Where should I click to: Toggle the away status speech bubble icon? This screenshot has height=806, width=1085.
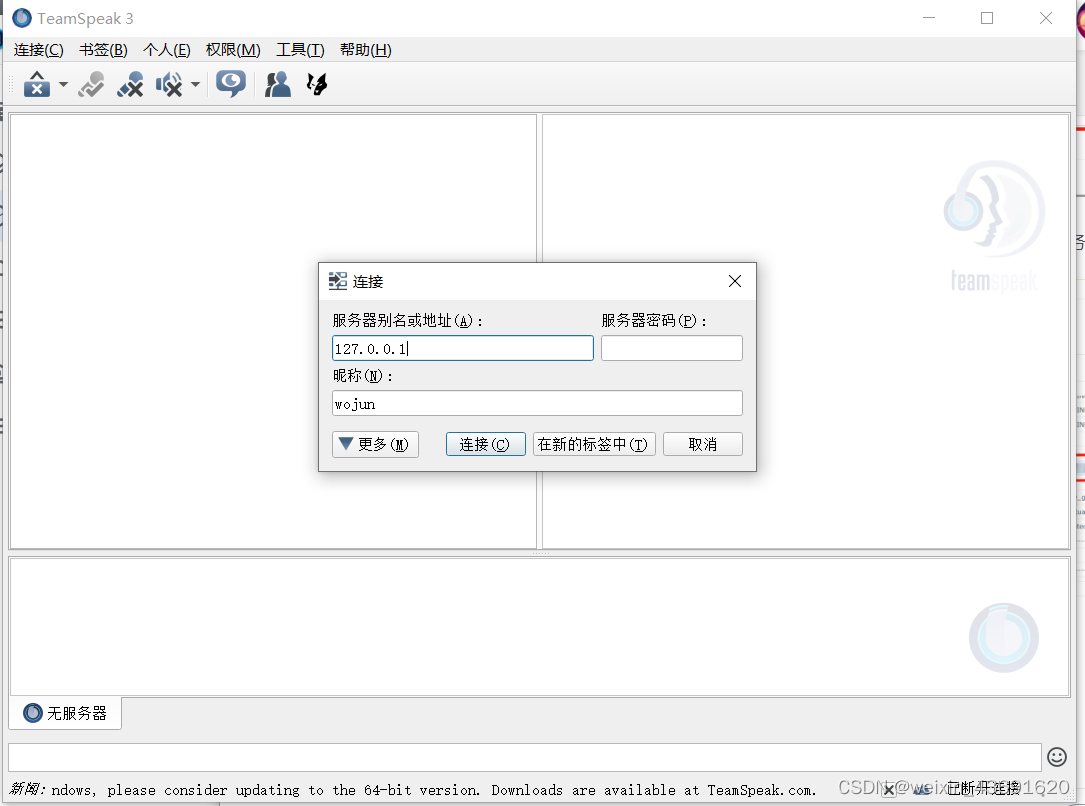point(230,84)
